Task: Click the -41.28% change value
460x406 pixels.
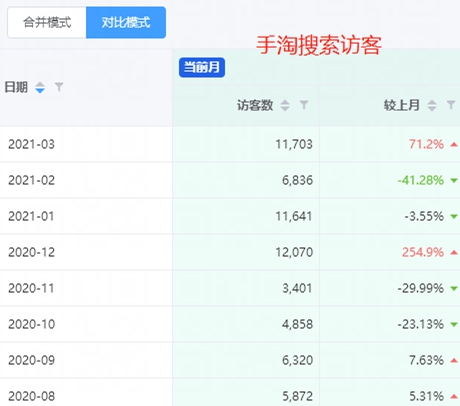Action: point(421,180)
